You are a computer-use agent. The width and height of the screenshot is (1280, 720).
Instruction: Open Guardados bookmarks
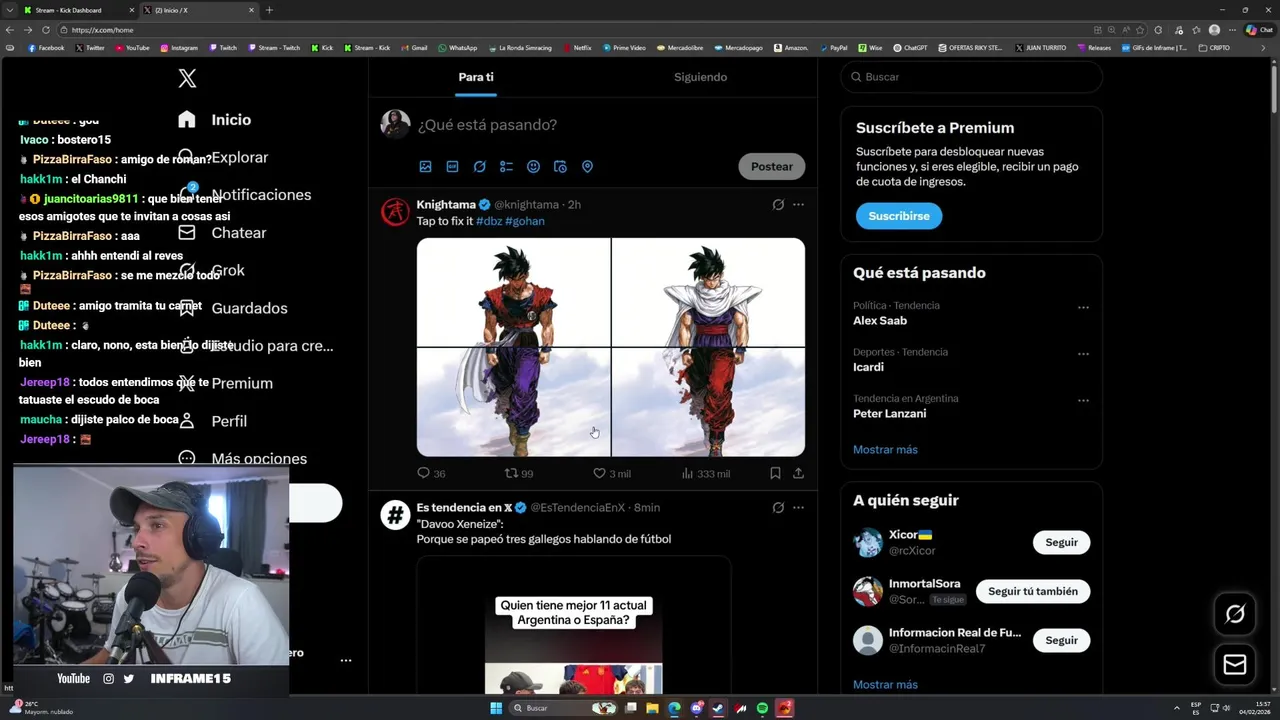pyautogui.click(x=249, y=308)
